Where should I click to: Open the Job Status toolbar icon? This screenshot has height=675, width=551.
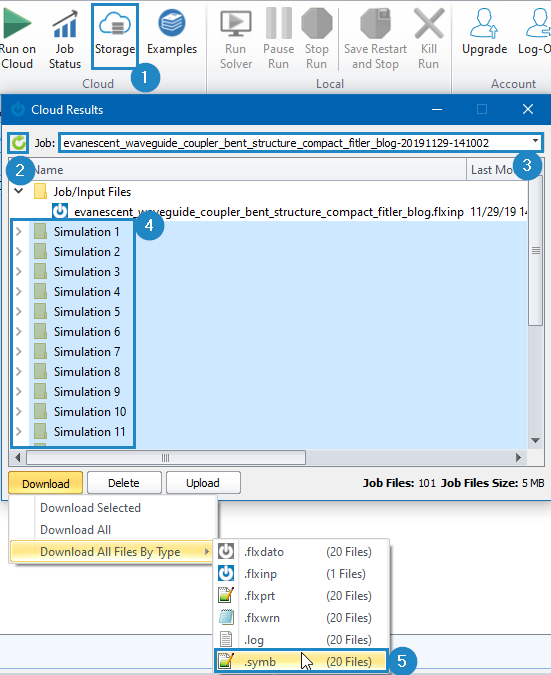click(x=65, y=24)
